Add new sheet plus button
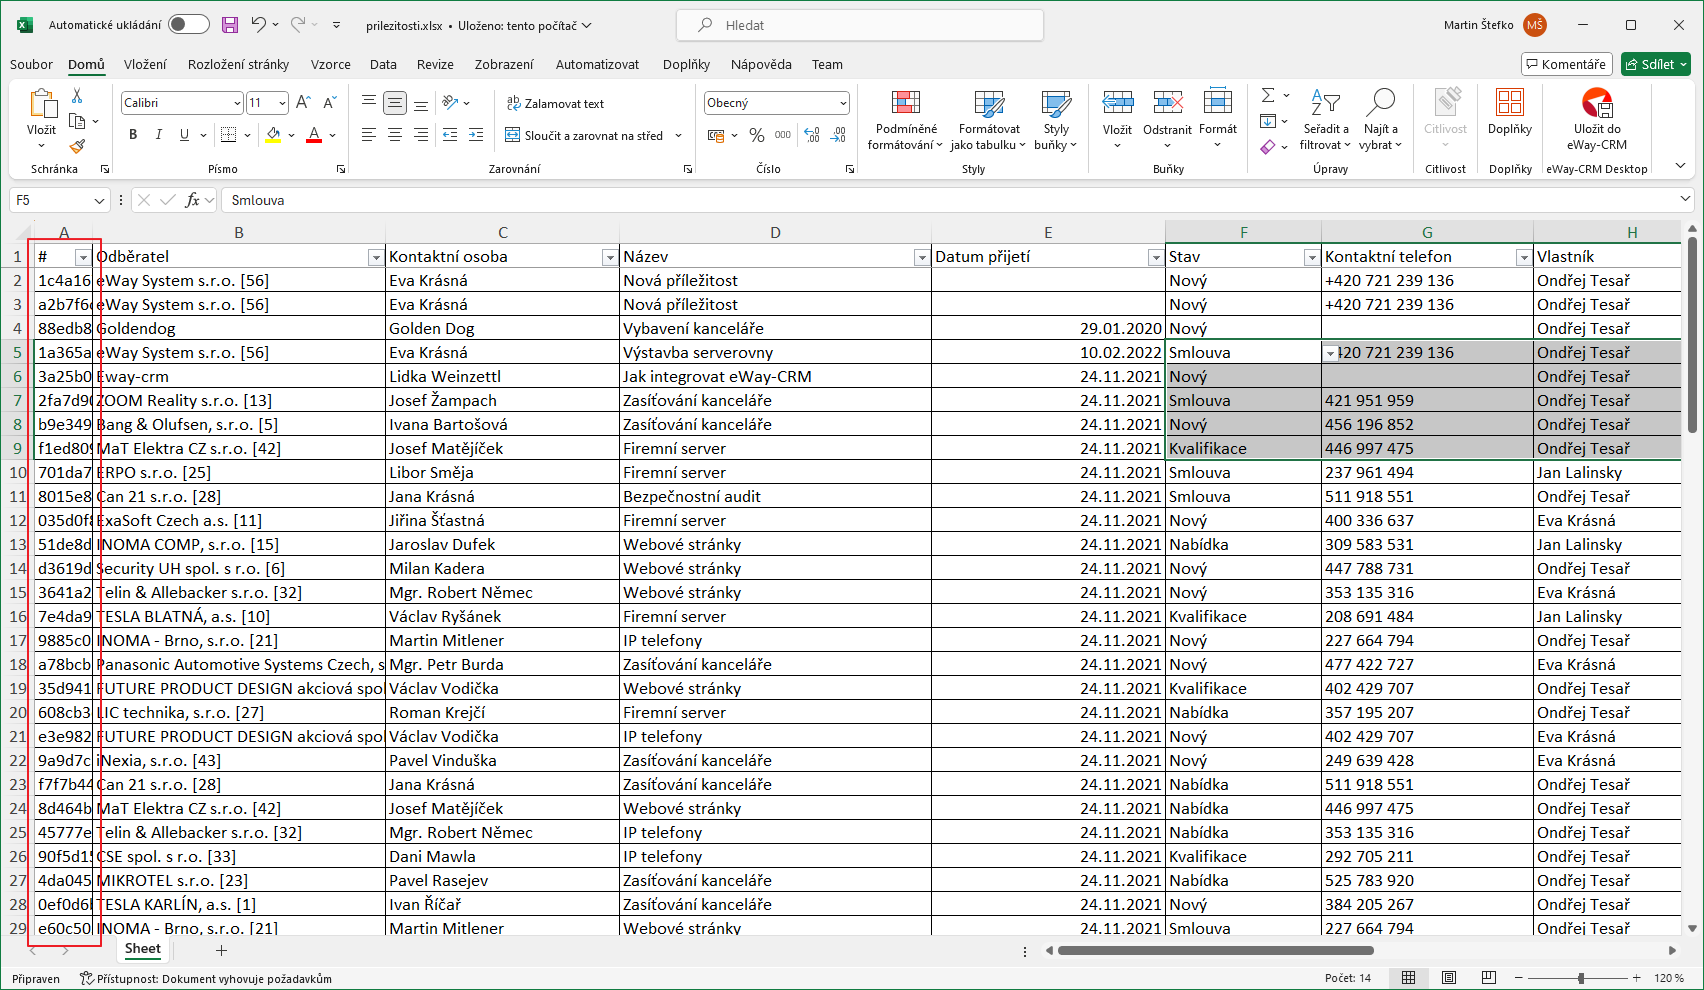 click(221, 950)
